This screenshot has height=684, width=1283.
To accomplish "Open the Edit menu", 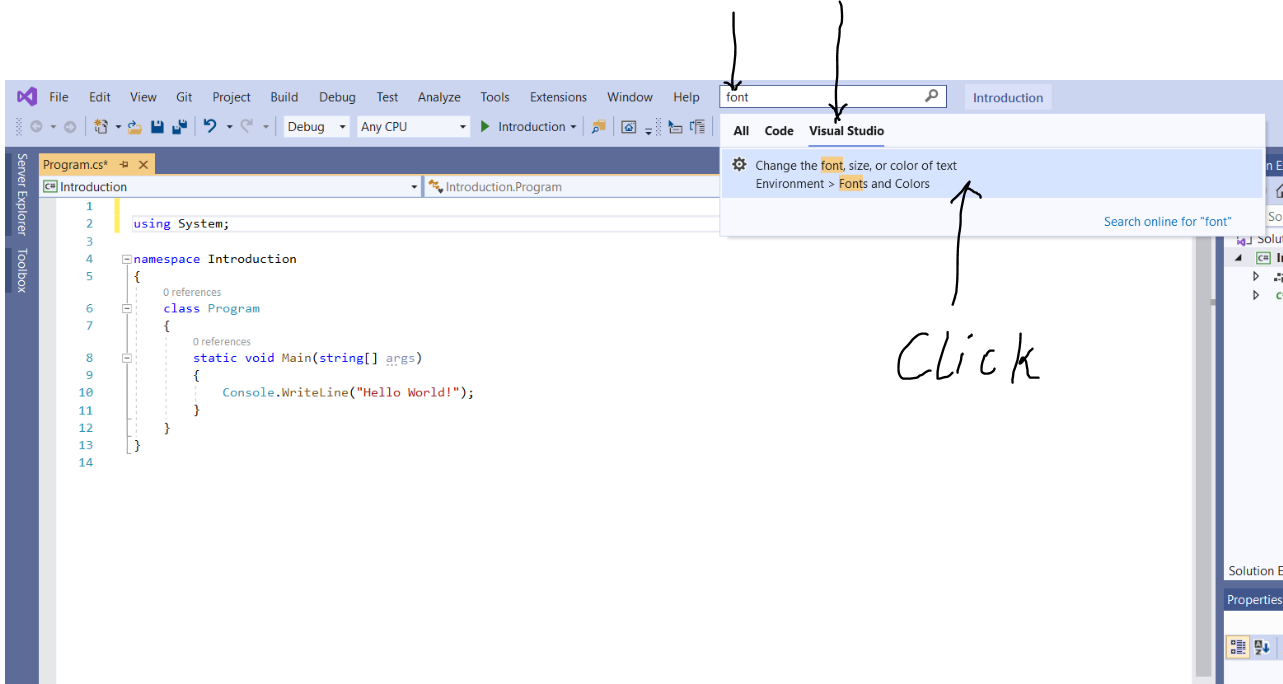I will coord(100,97).
